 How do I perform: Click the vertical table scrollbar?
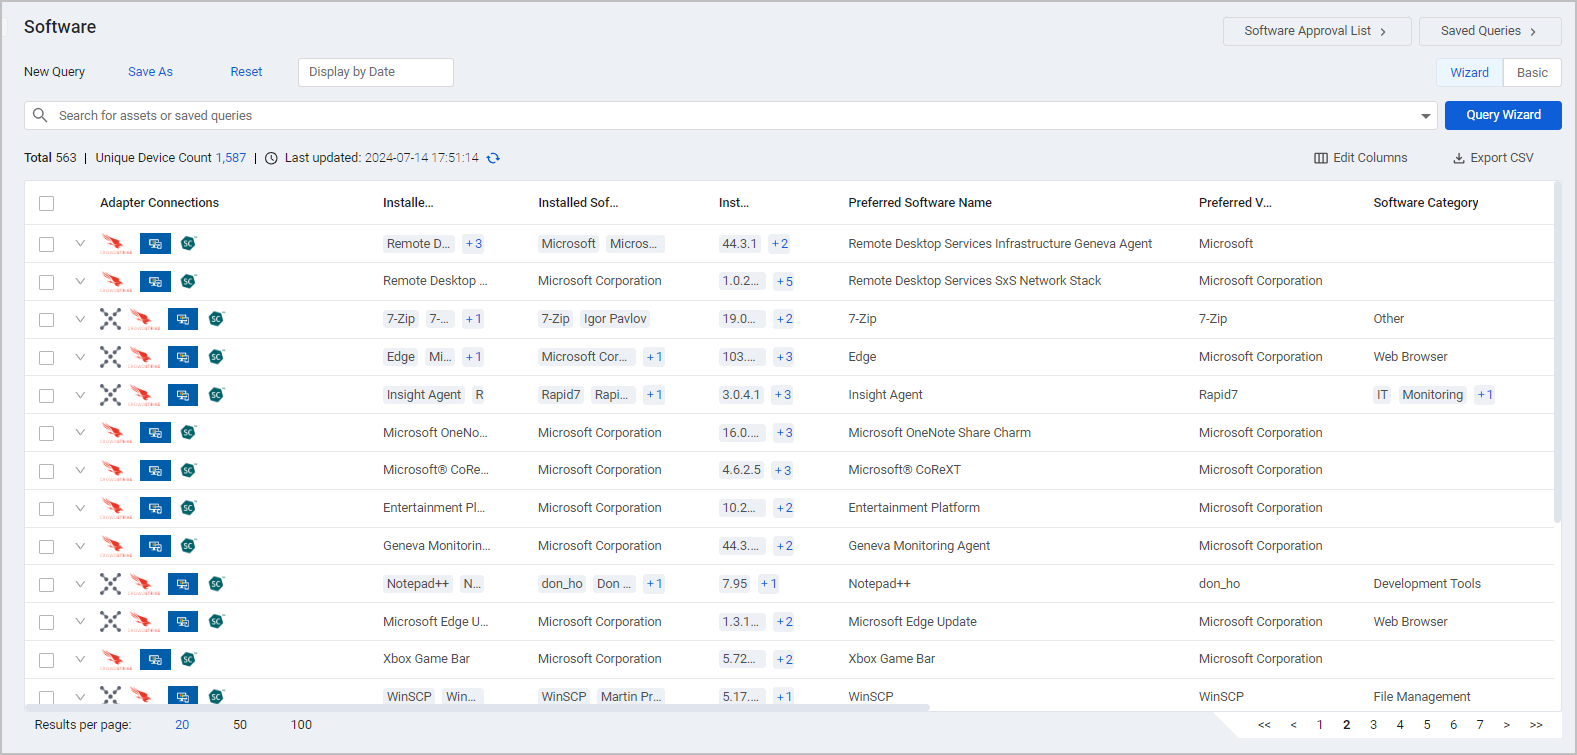click(x=1557, y=351)
